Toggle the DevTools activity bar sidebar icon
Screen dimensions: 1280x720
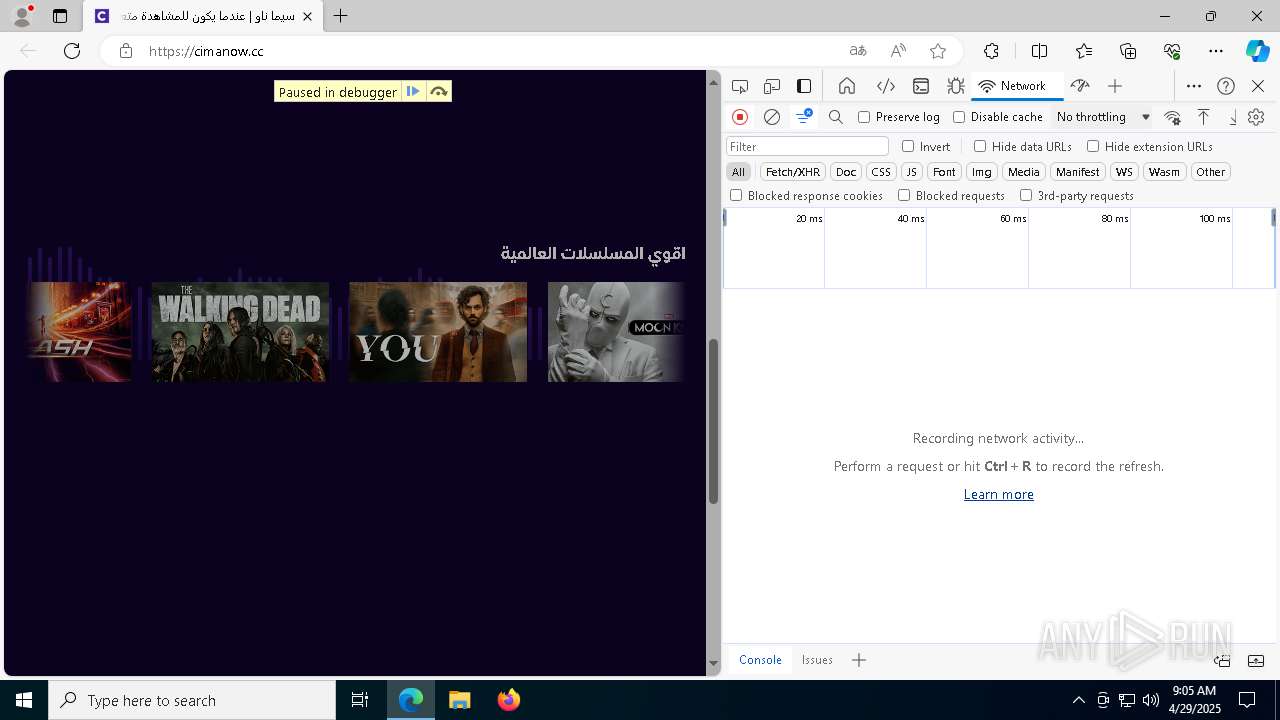(804, 86)
